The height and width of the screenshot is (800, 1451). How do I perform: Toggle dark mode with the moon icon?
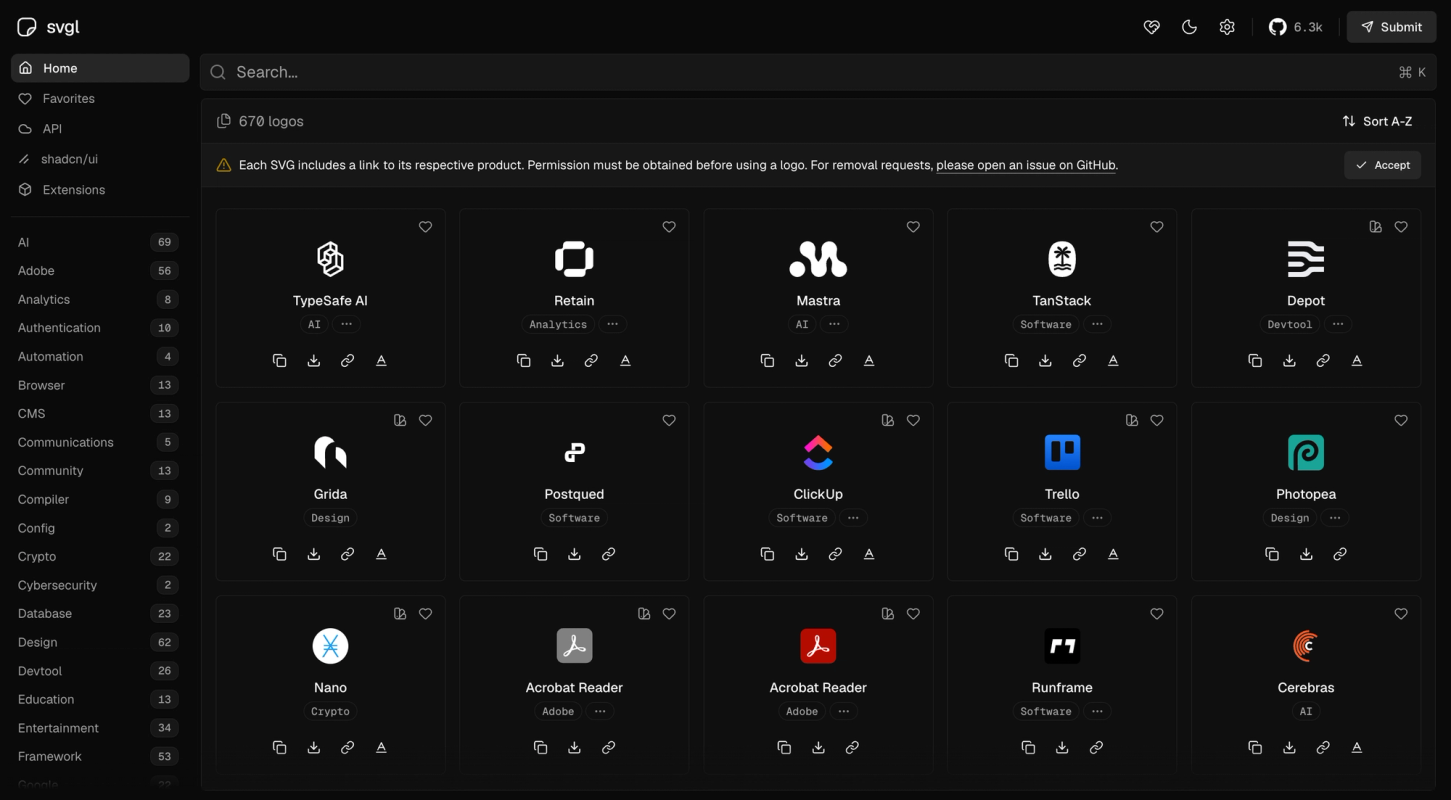[x=1189, y=27]
